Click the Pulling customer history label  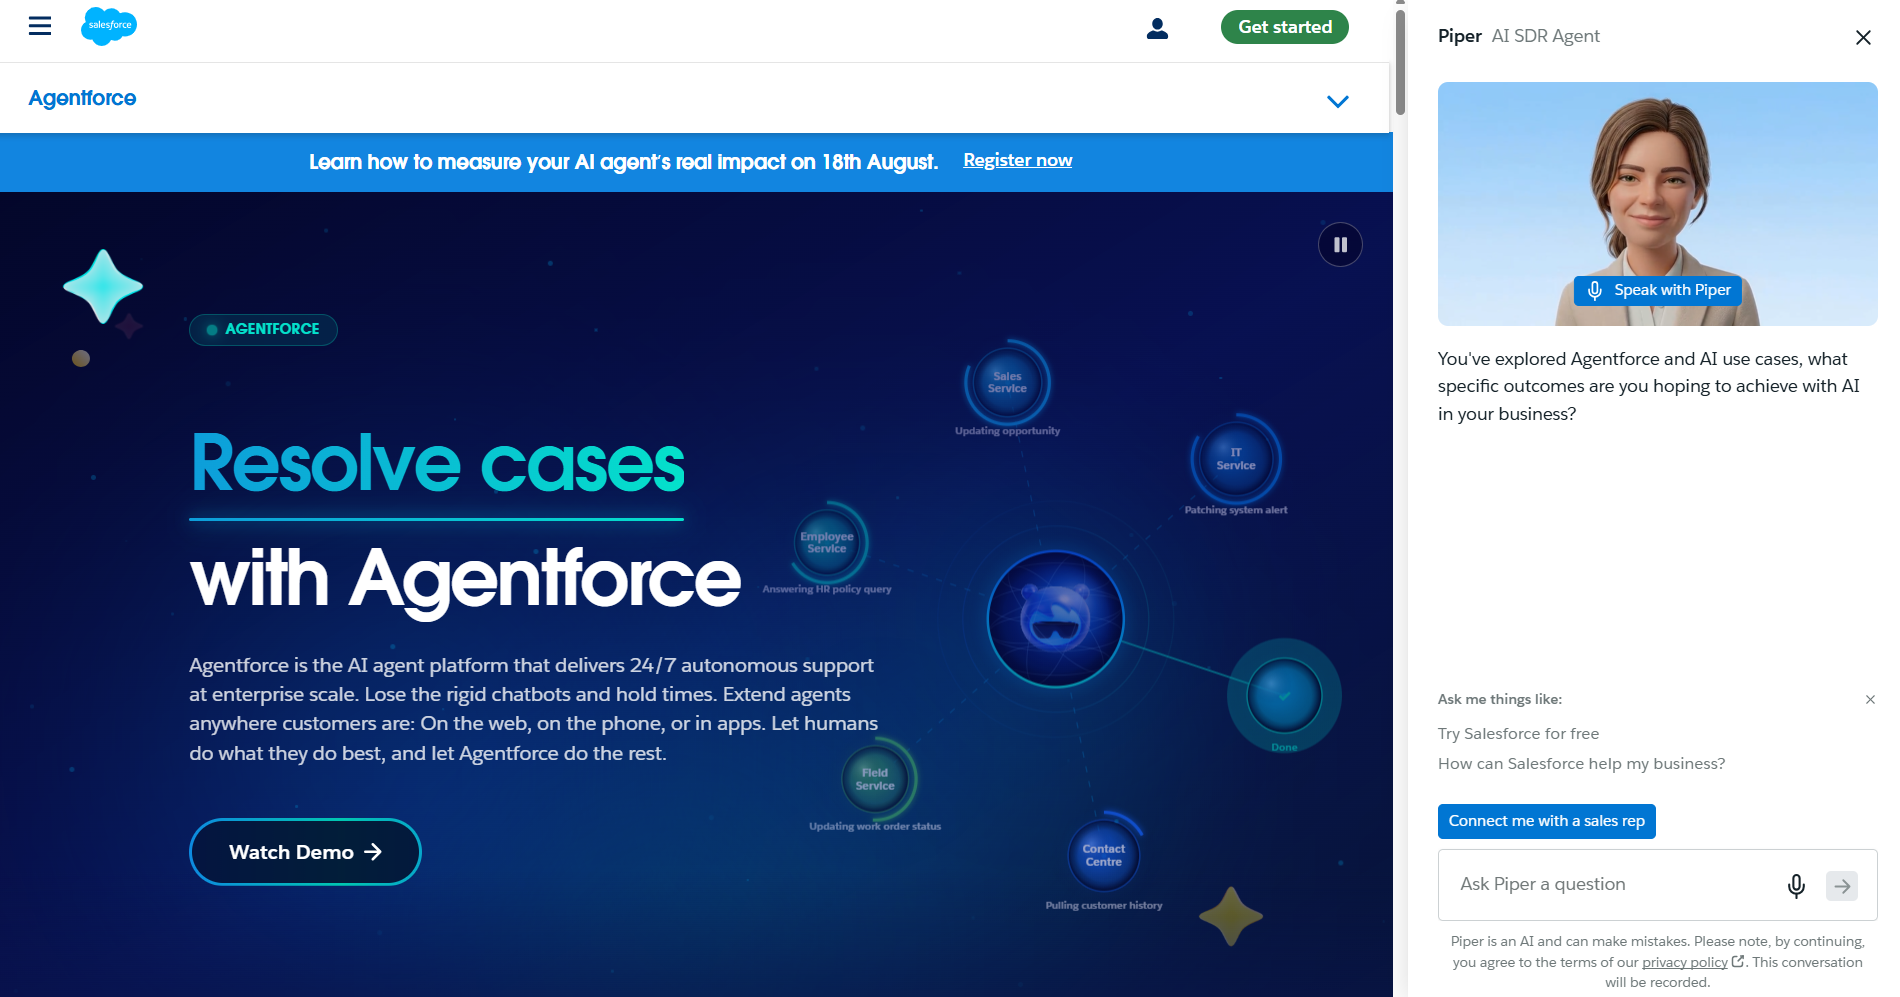(1104, 905)
